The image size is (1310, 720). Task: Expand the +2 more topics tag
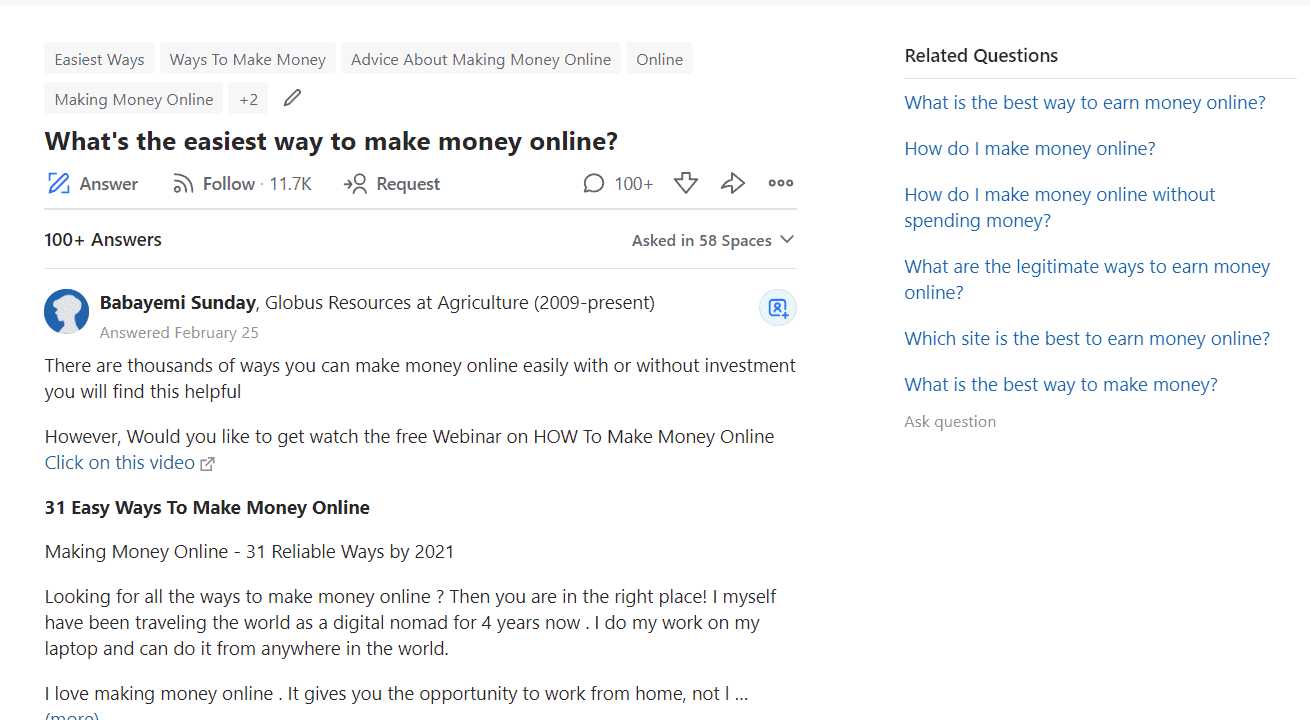pos(248,99)
